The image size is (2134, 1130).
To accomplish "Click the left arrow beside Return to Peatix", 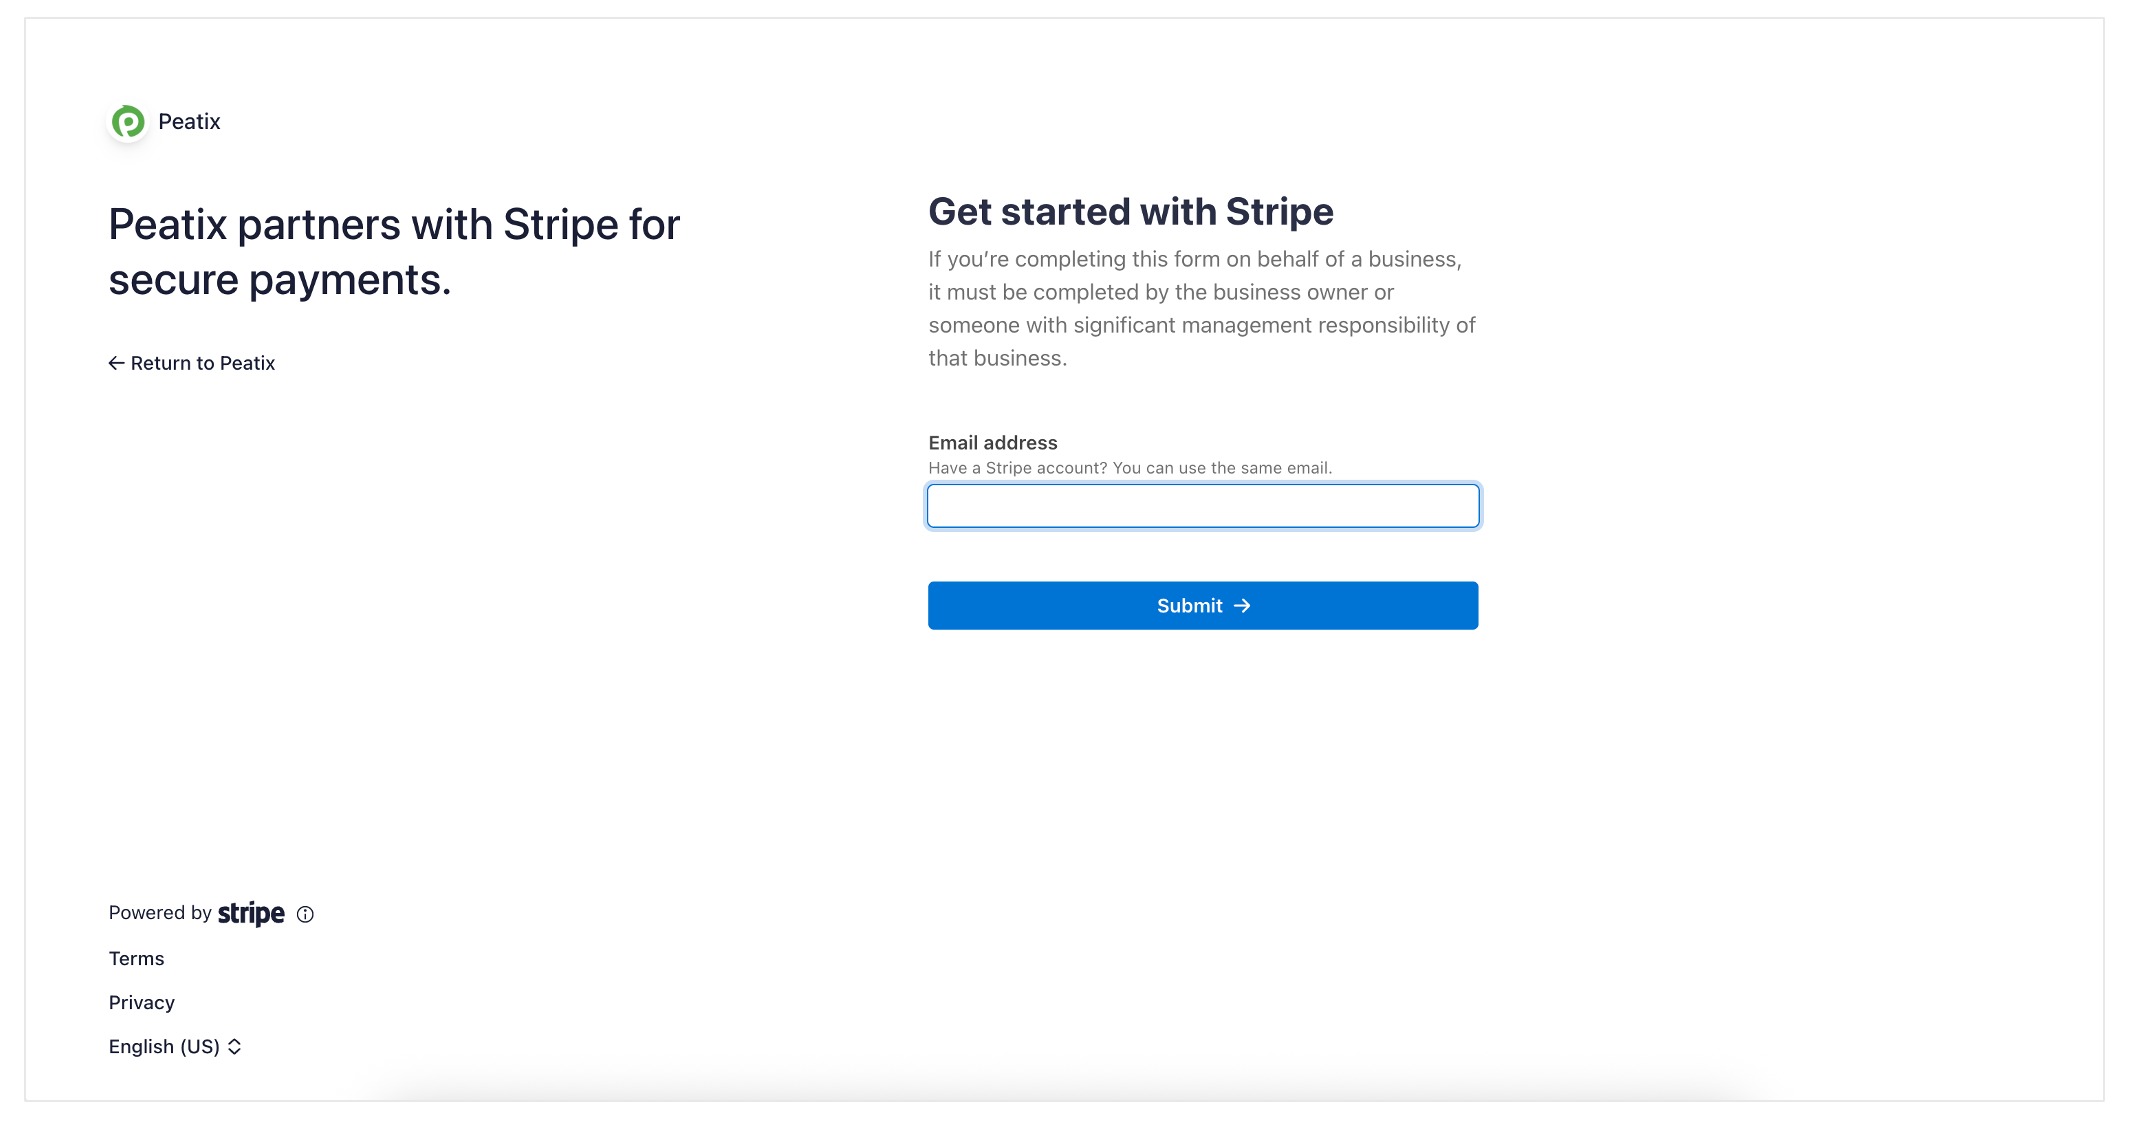I will click(116, 363).
